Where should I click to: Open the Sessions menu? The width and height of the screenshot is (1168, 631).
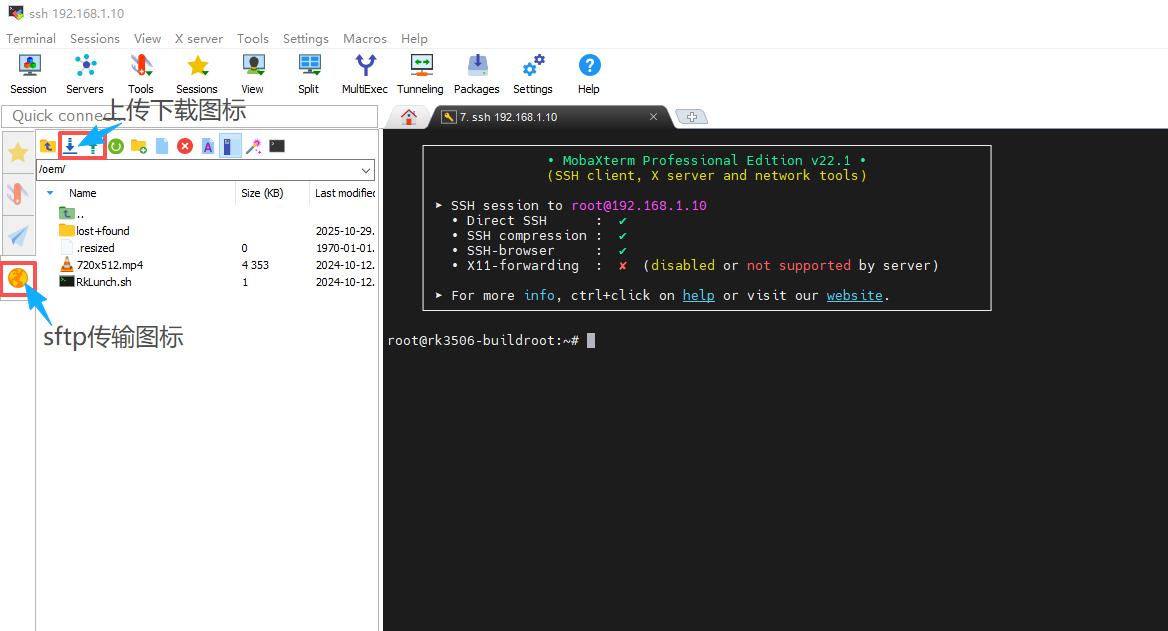click(95, 39)
